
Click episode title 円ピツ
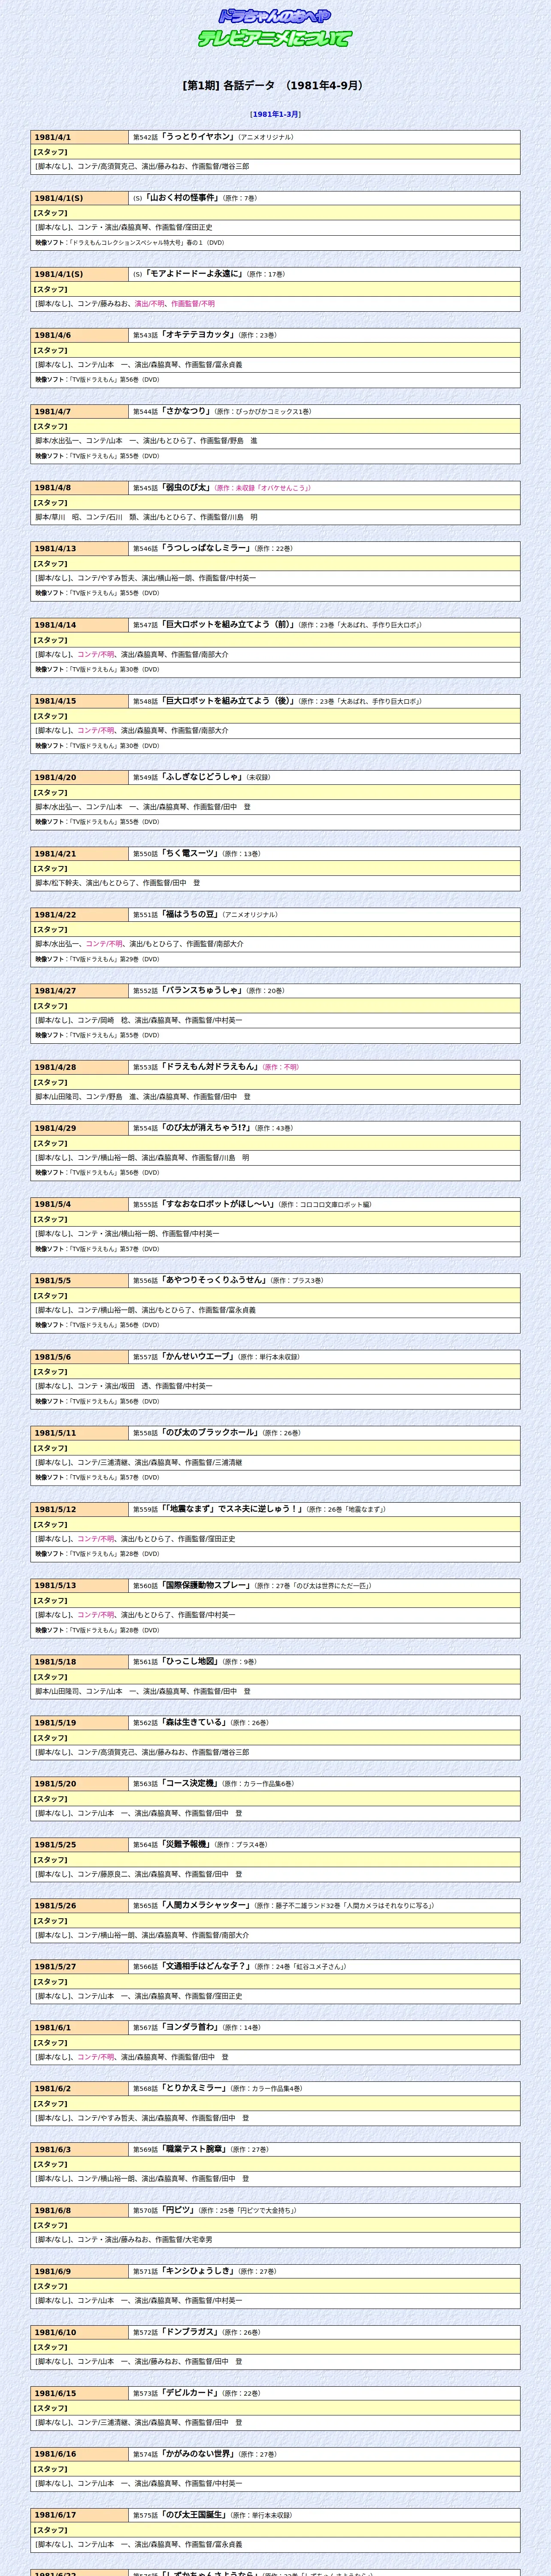[x=178, y=2211]
